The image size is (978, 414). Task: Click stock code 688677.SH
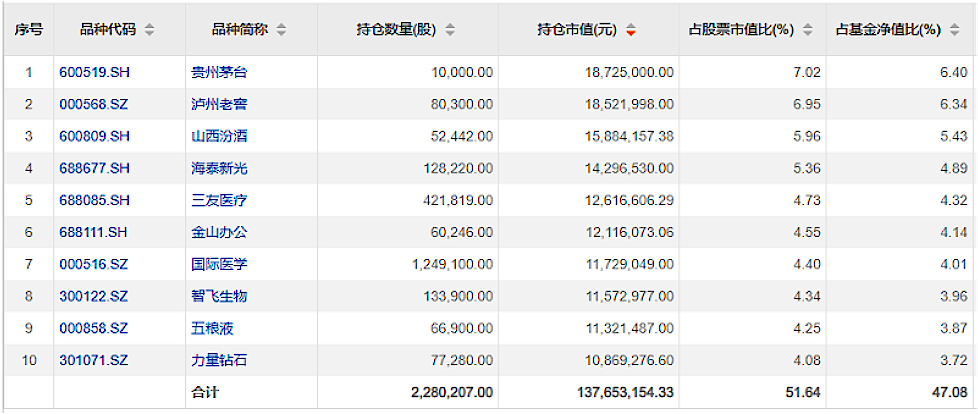[x=94, y=168]
